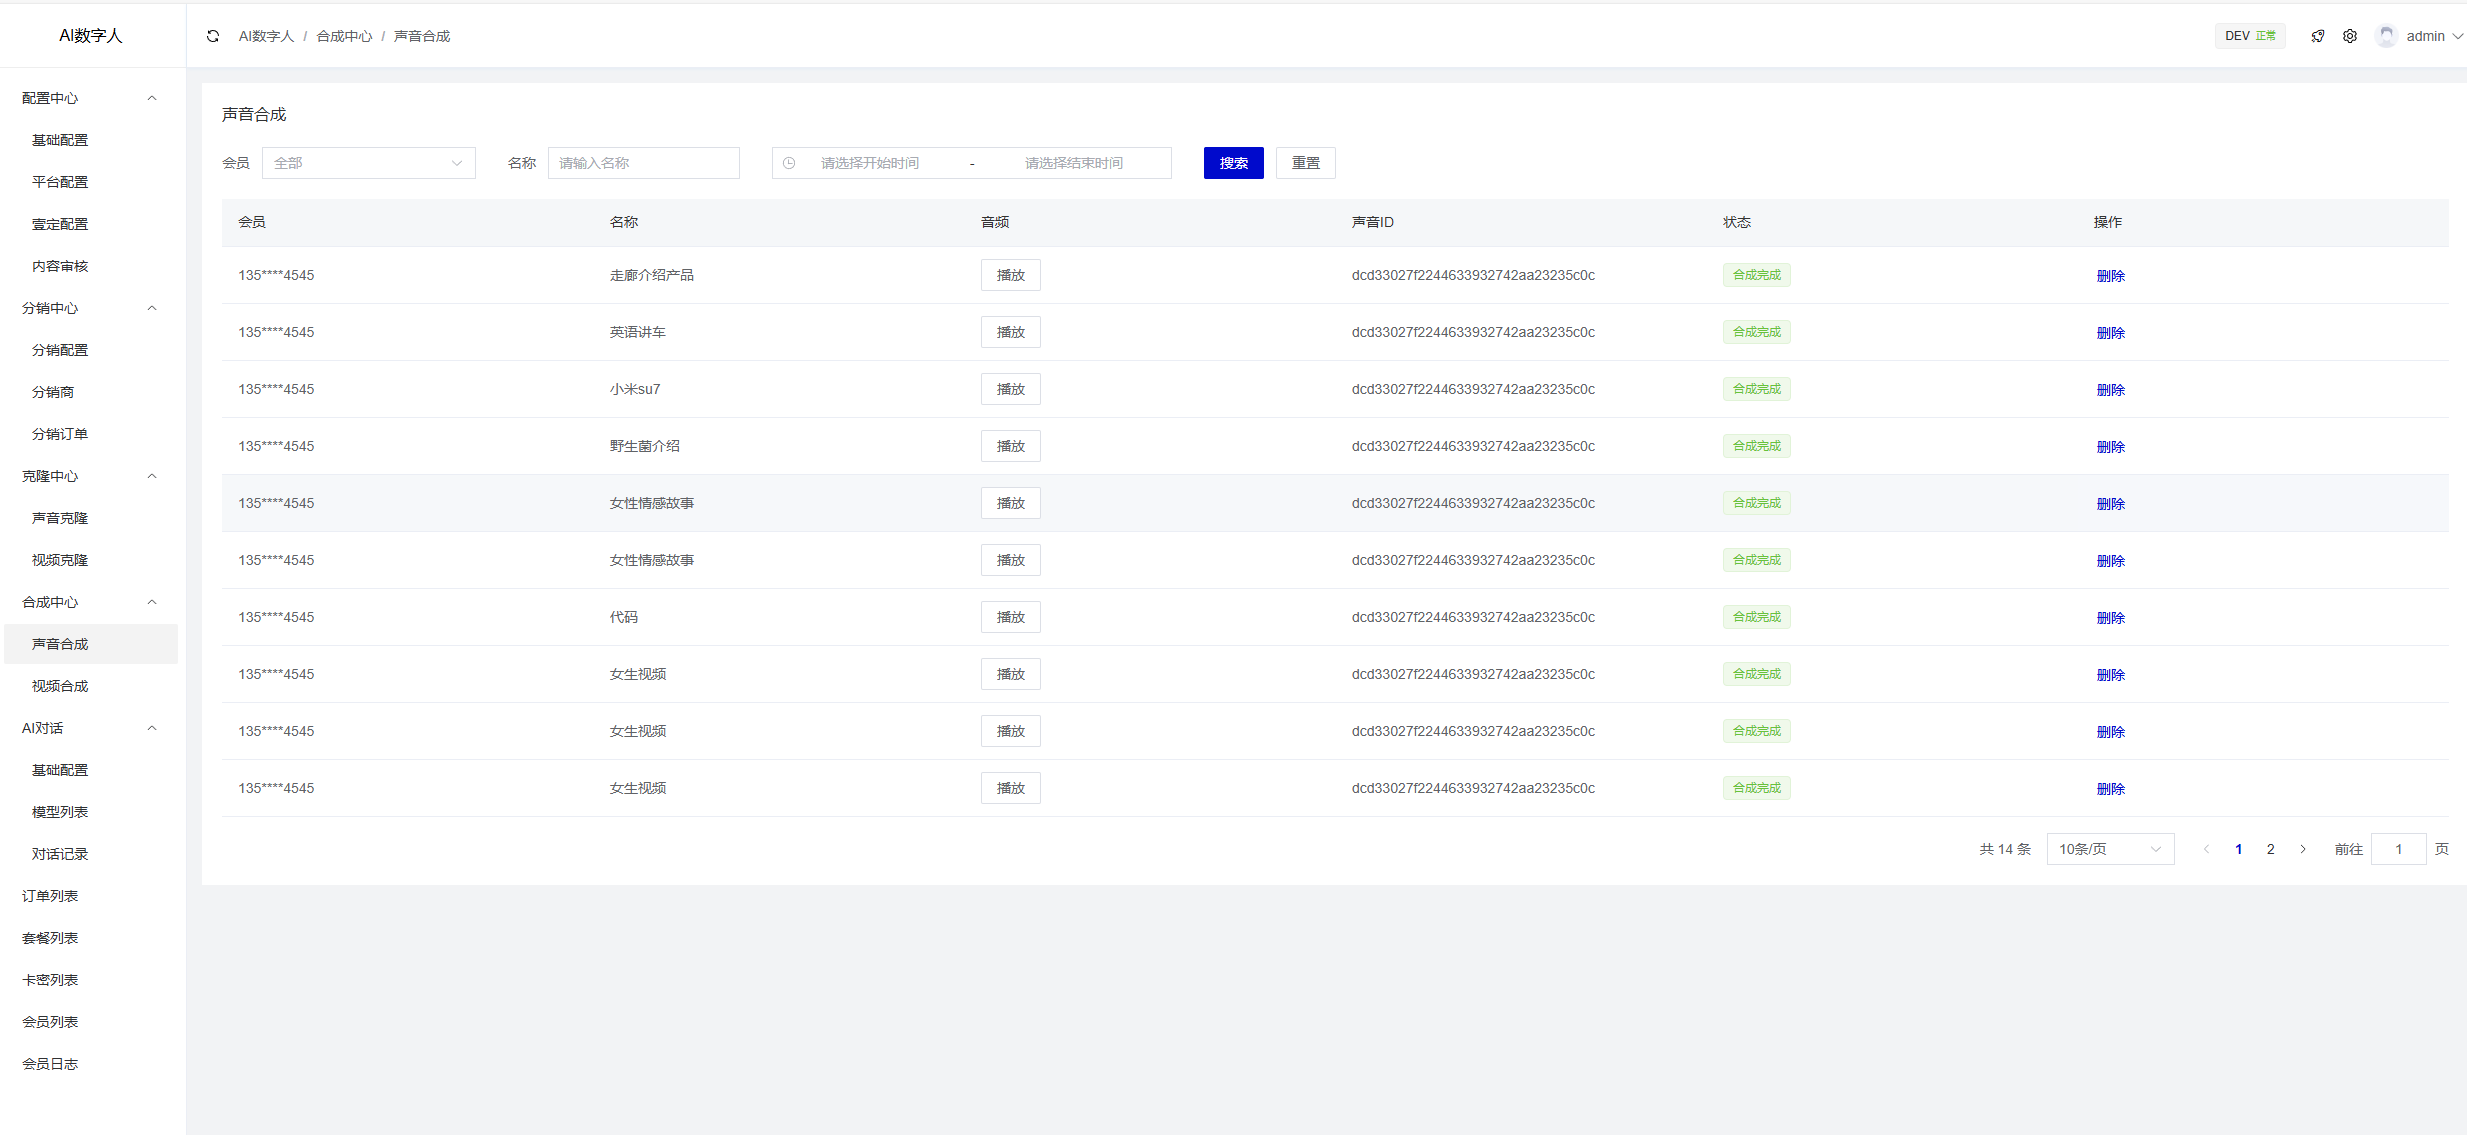Delete the 英语讲车 row via 删除
Screen dimensions: 2467x1135
pos(2110,333)
